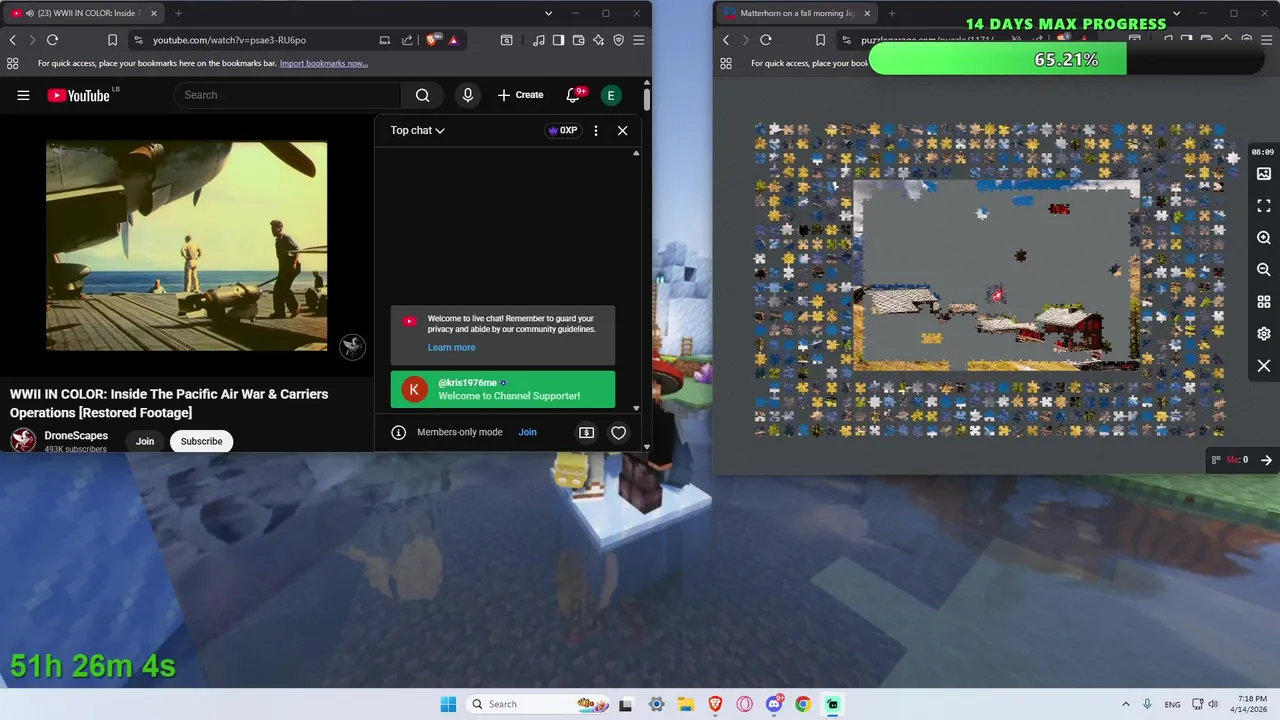This screenshot has width=1280, height=720.
Task: Show the browser sidebar panel icon
Action: point(559,40)
